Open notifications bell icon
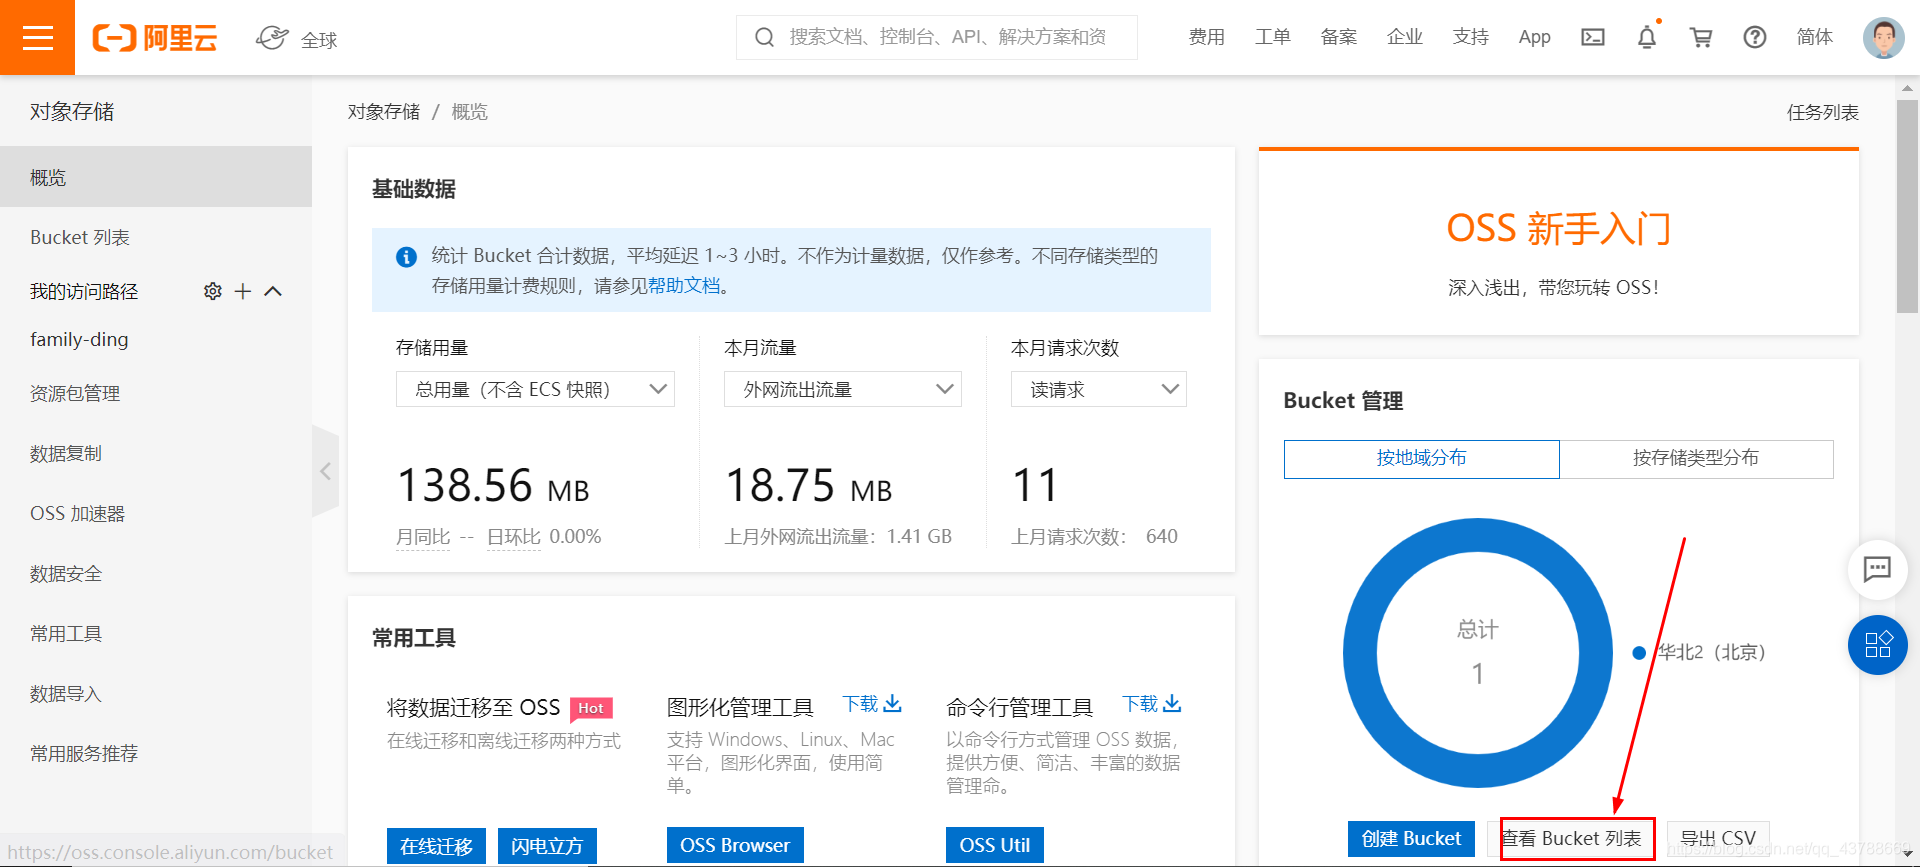The image size is (1920, 867). [x=1647, y=37]
